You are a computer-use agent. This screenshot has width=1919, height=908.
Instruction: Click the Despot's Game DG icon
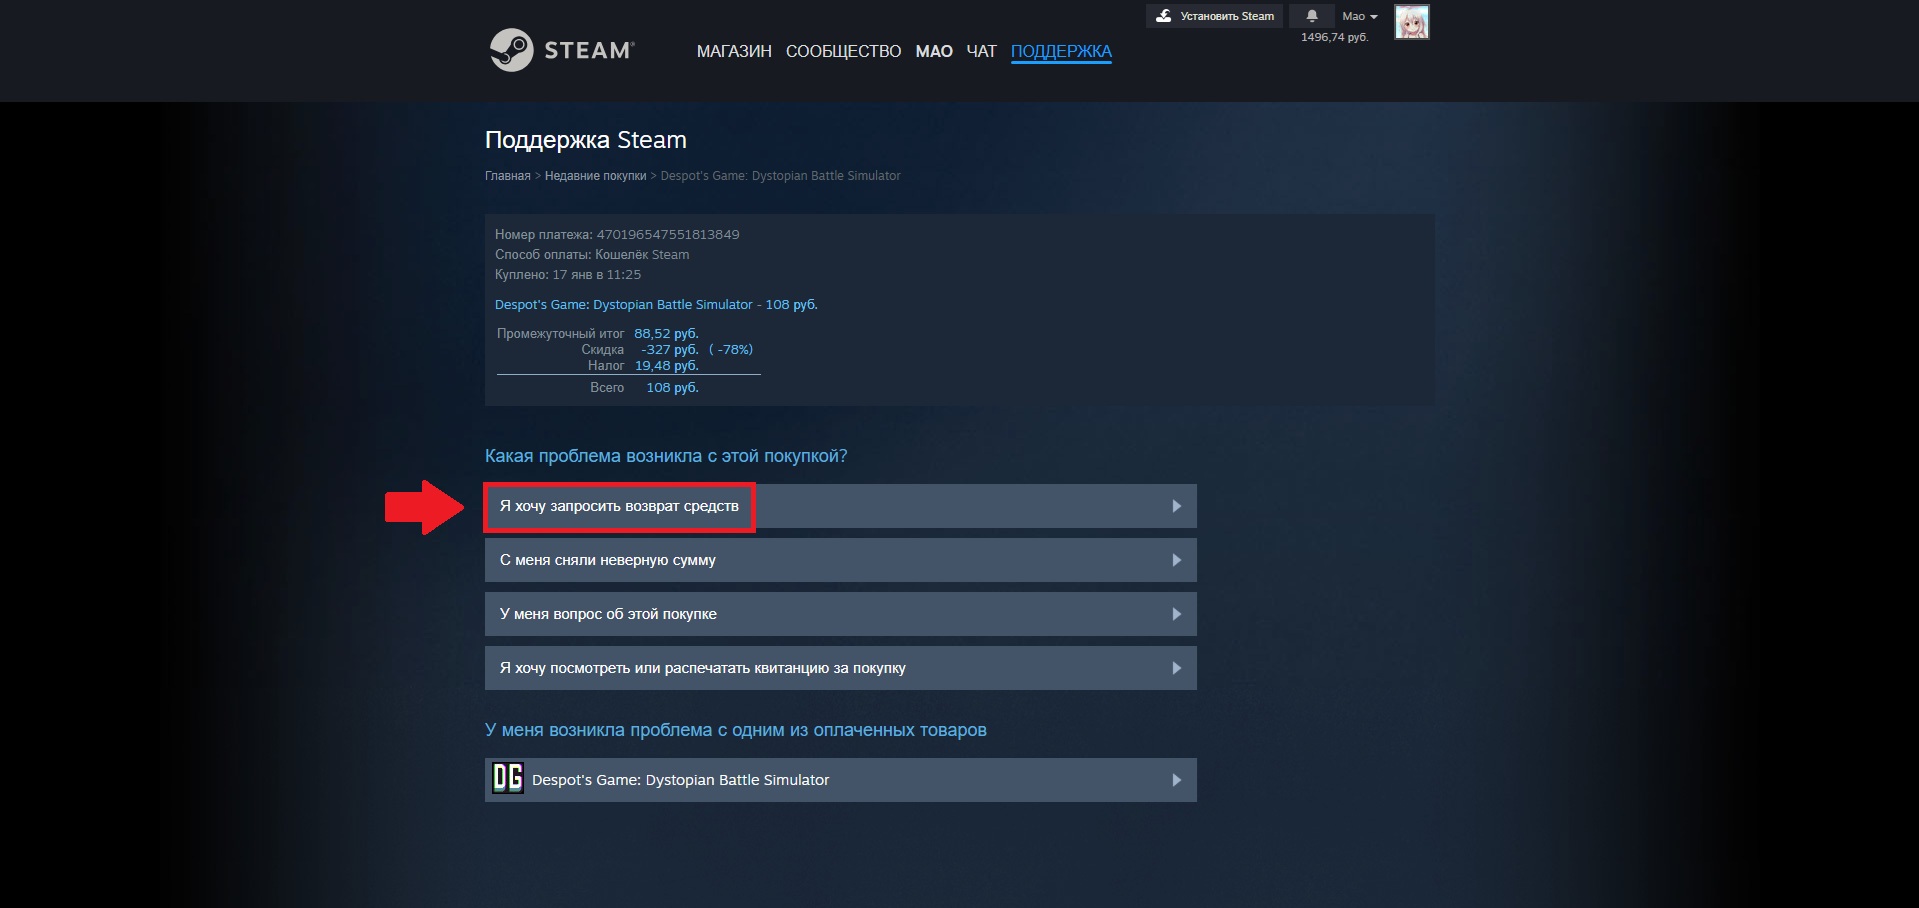[508, 778]
